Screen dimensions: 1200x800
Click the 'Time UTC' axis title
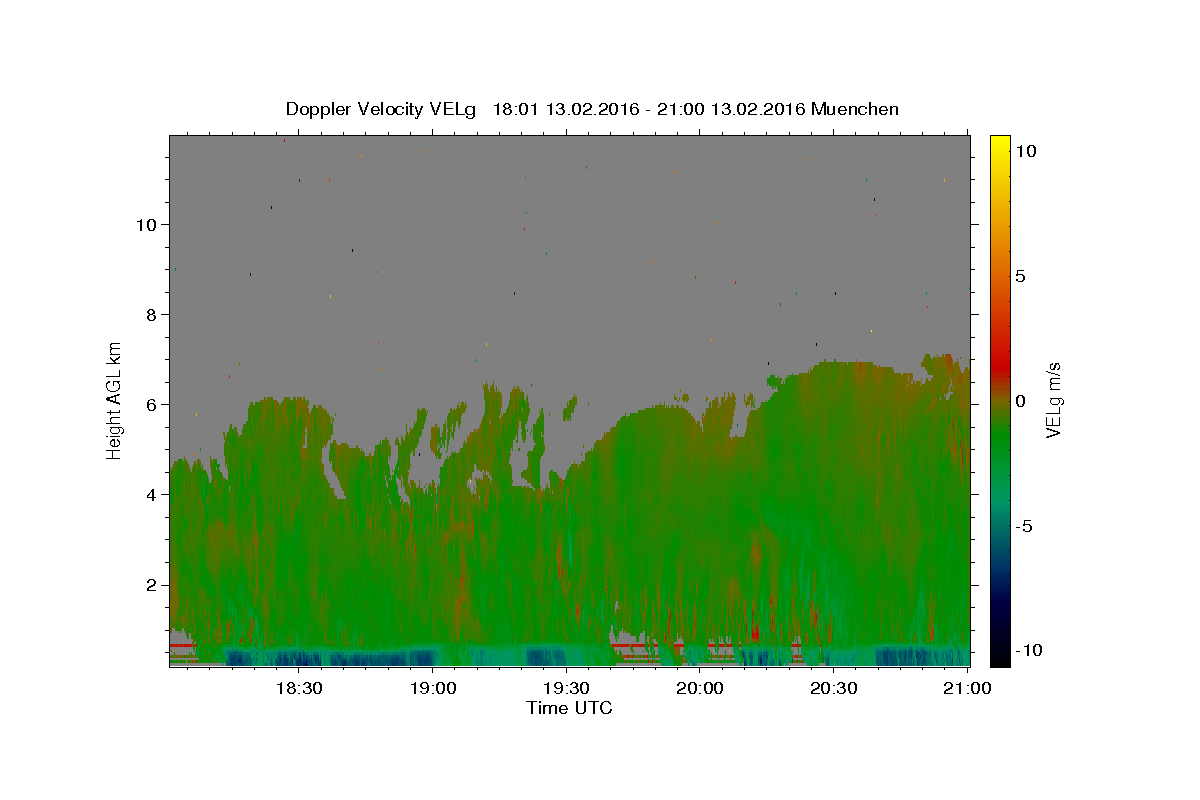(569, 708)
